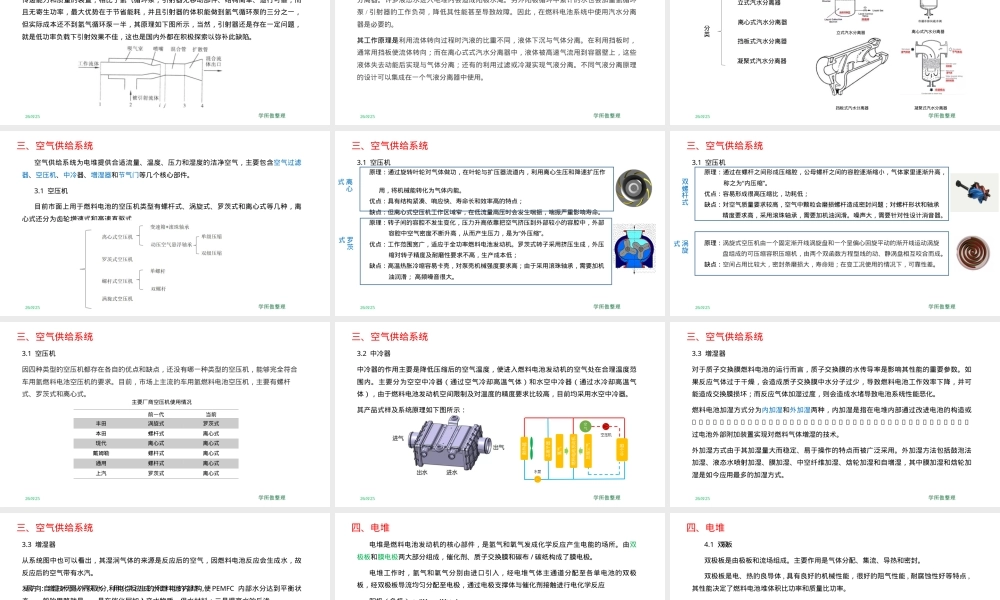Click the 离心式 side label beside the impeller description

pos(345,186)
